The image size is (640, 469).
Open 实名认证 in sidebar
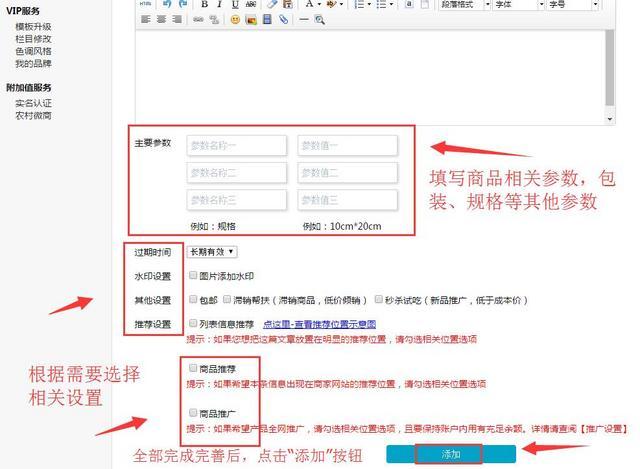pyautogui.click(x=33, y=103)
